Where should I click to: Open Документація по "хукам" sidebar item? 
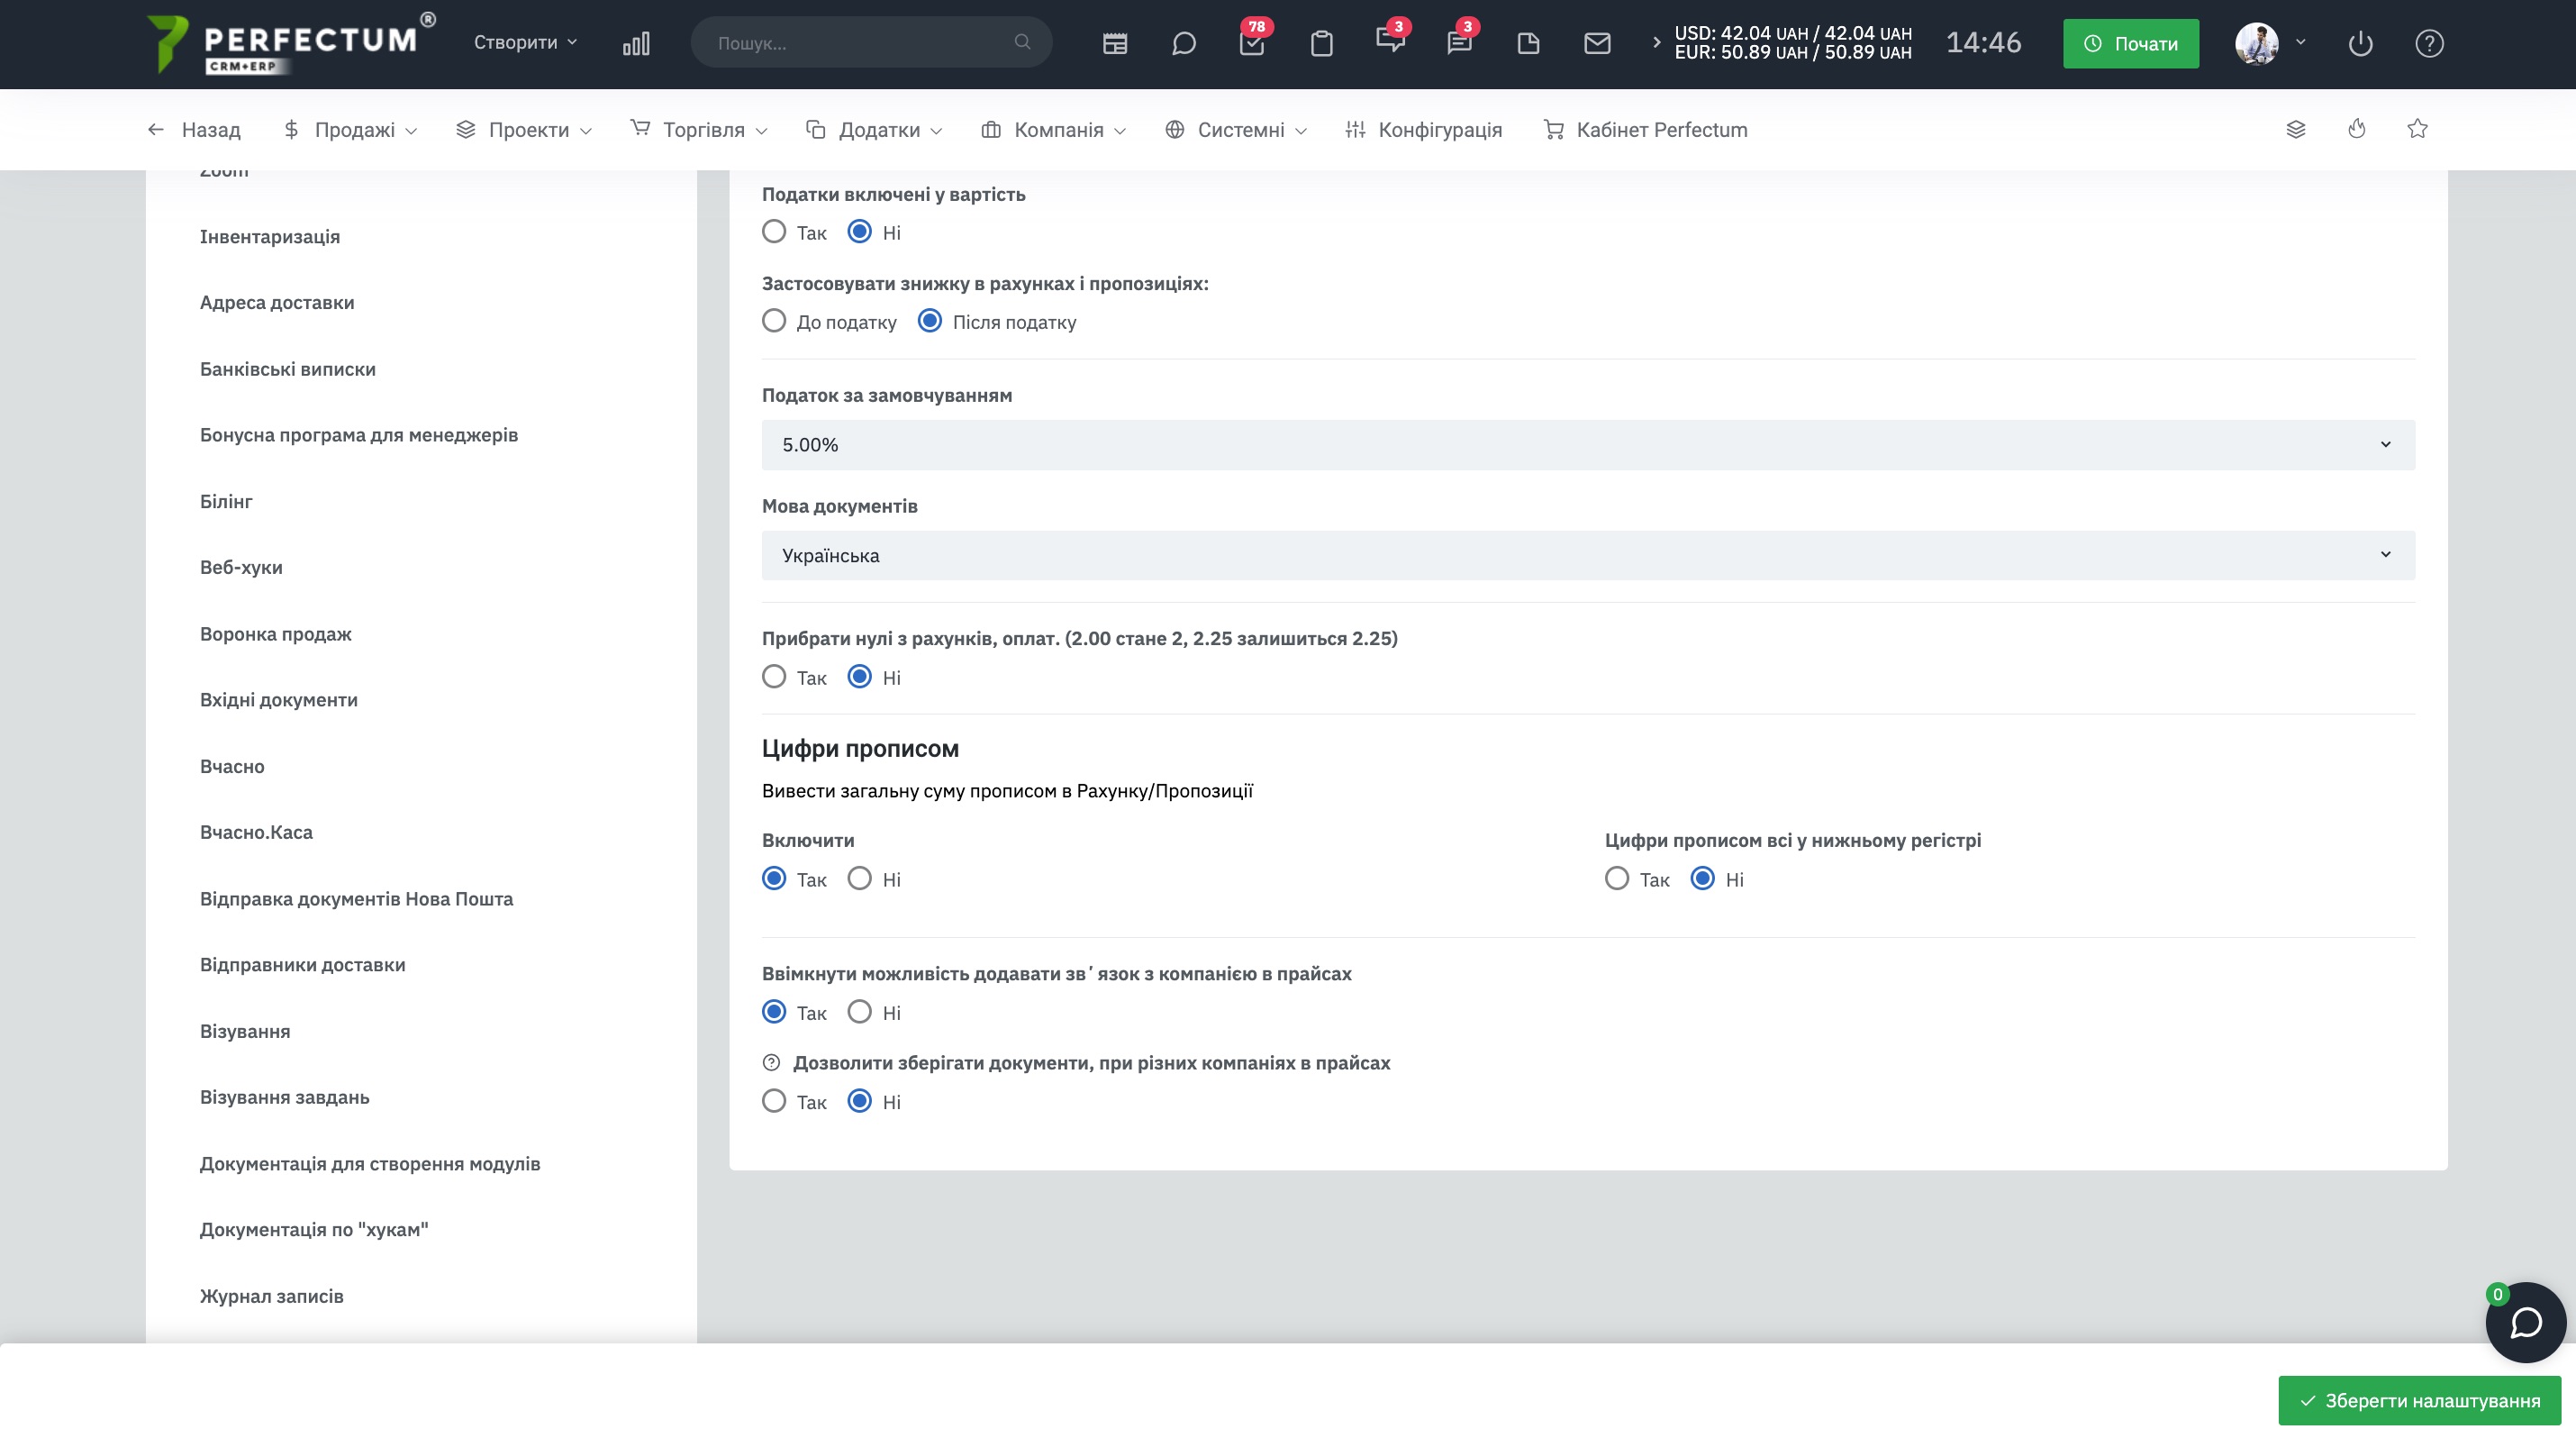pyautogui.click(x=314, y=1229)
